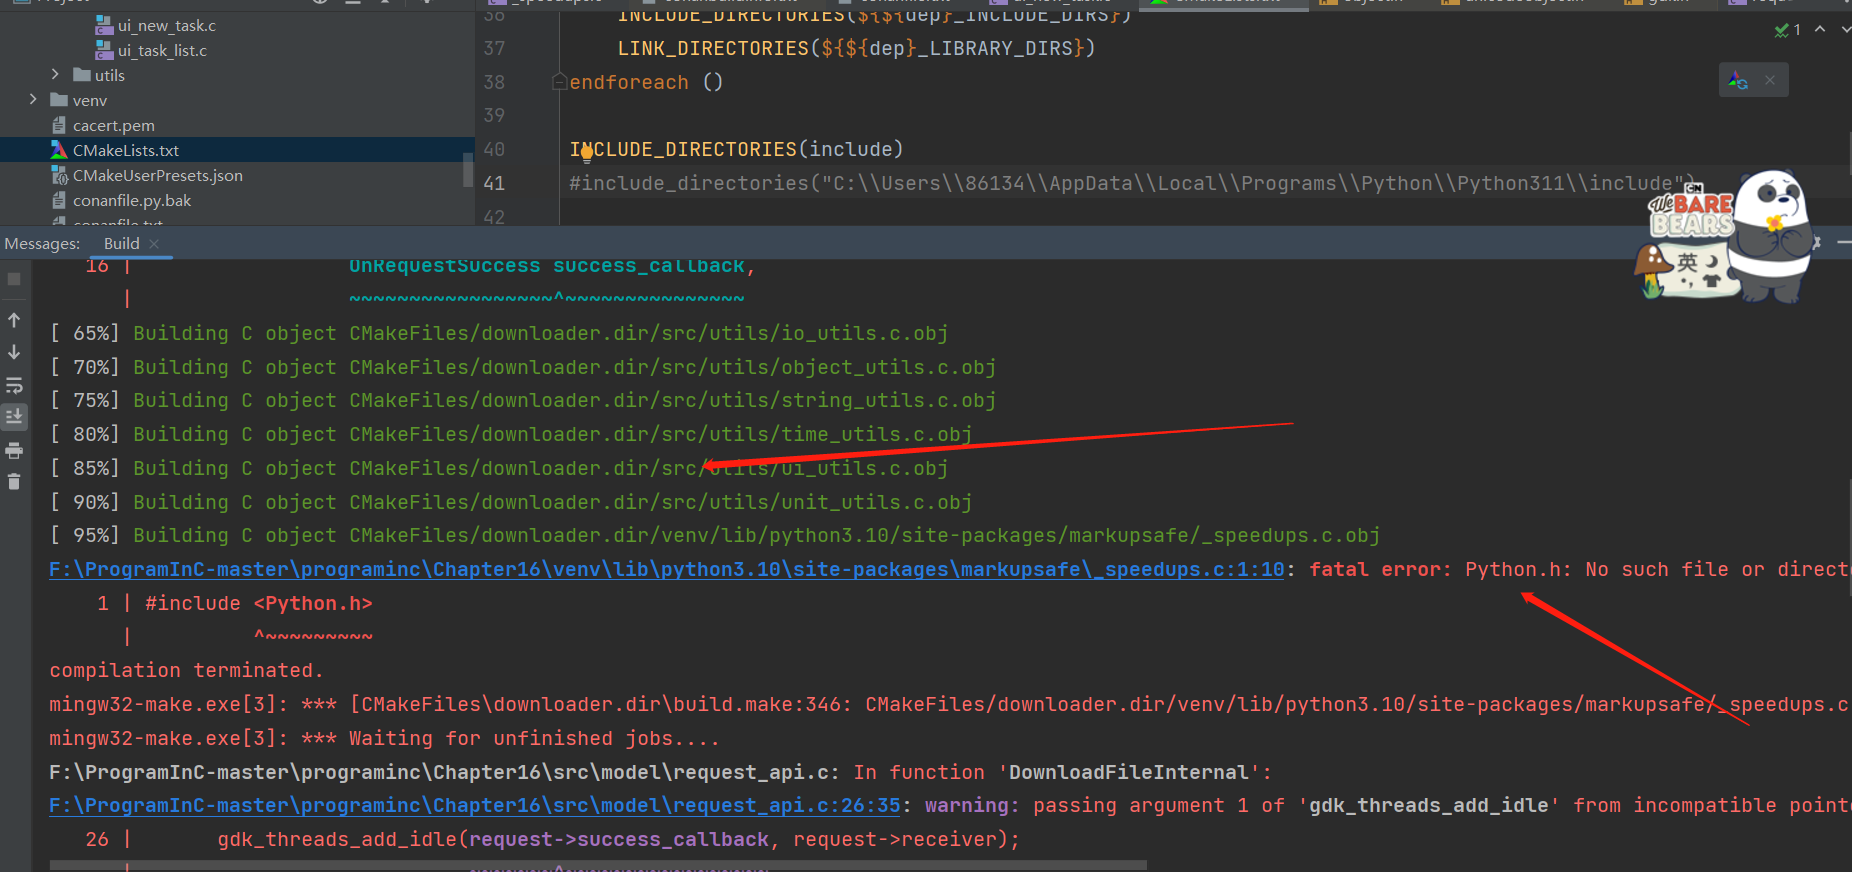
Task: Click the gdk_threads_add_idle code line 26
Action: coord(619,839)
